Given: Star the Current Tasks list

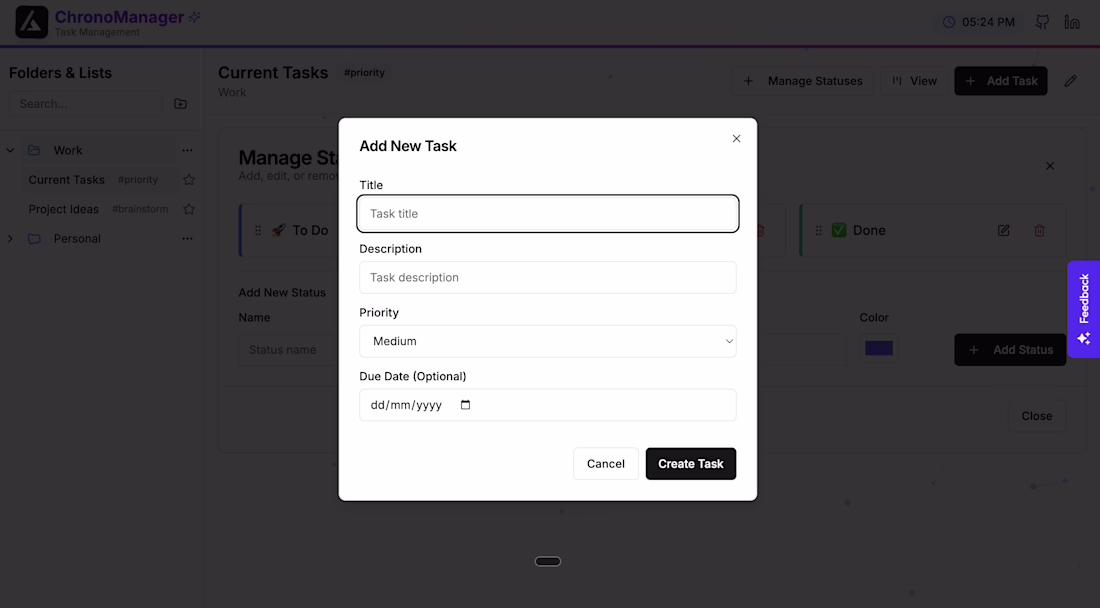Looking at the screenshot, I should [189, 180].
